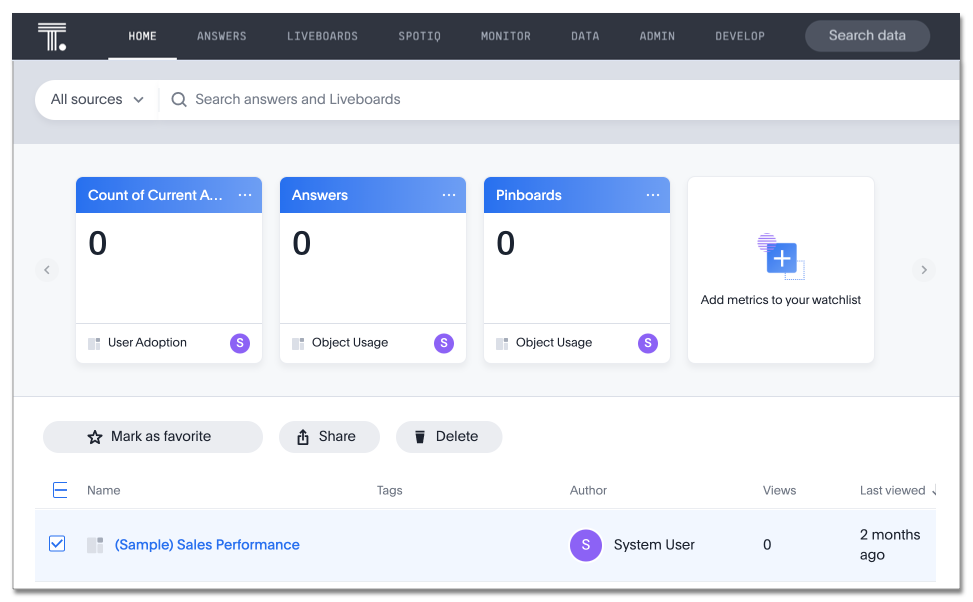973x602 pixels.
Task: Sort by the Last viewed column
Action: 892,490
